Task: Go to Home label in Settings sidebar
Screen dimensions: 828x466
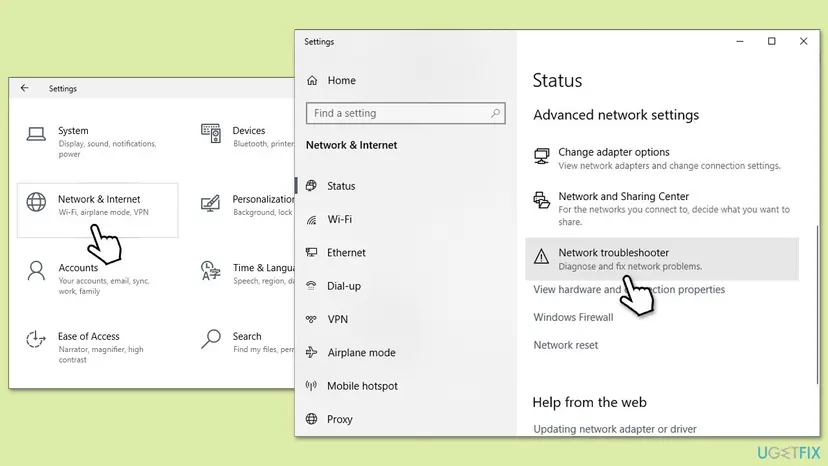Action: click(342, 80)
